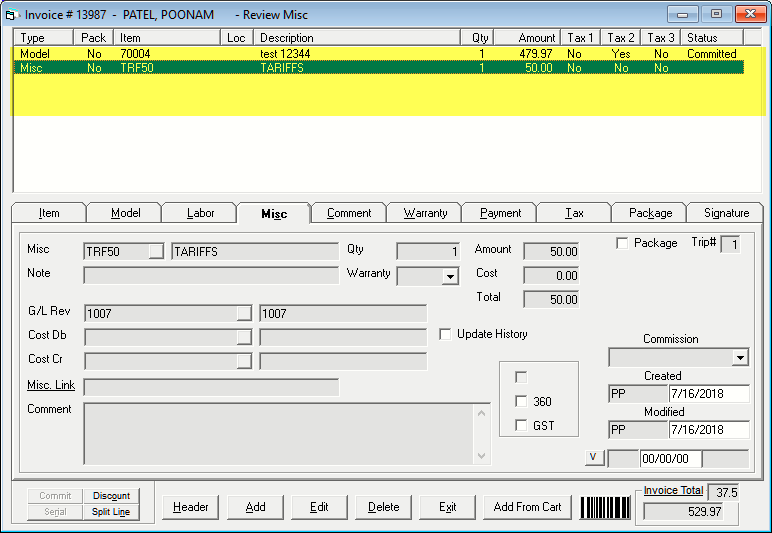Open the Labor tab

tap(200, 213)
